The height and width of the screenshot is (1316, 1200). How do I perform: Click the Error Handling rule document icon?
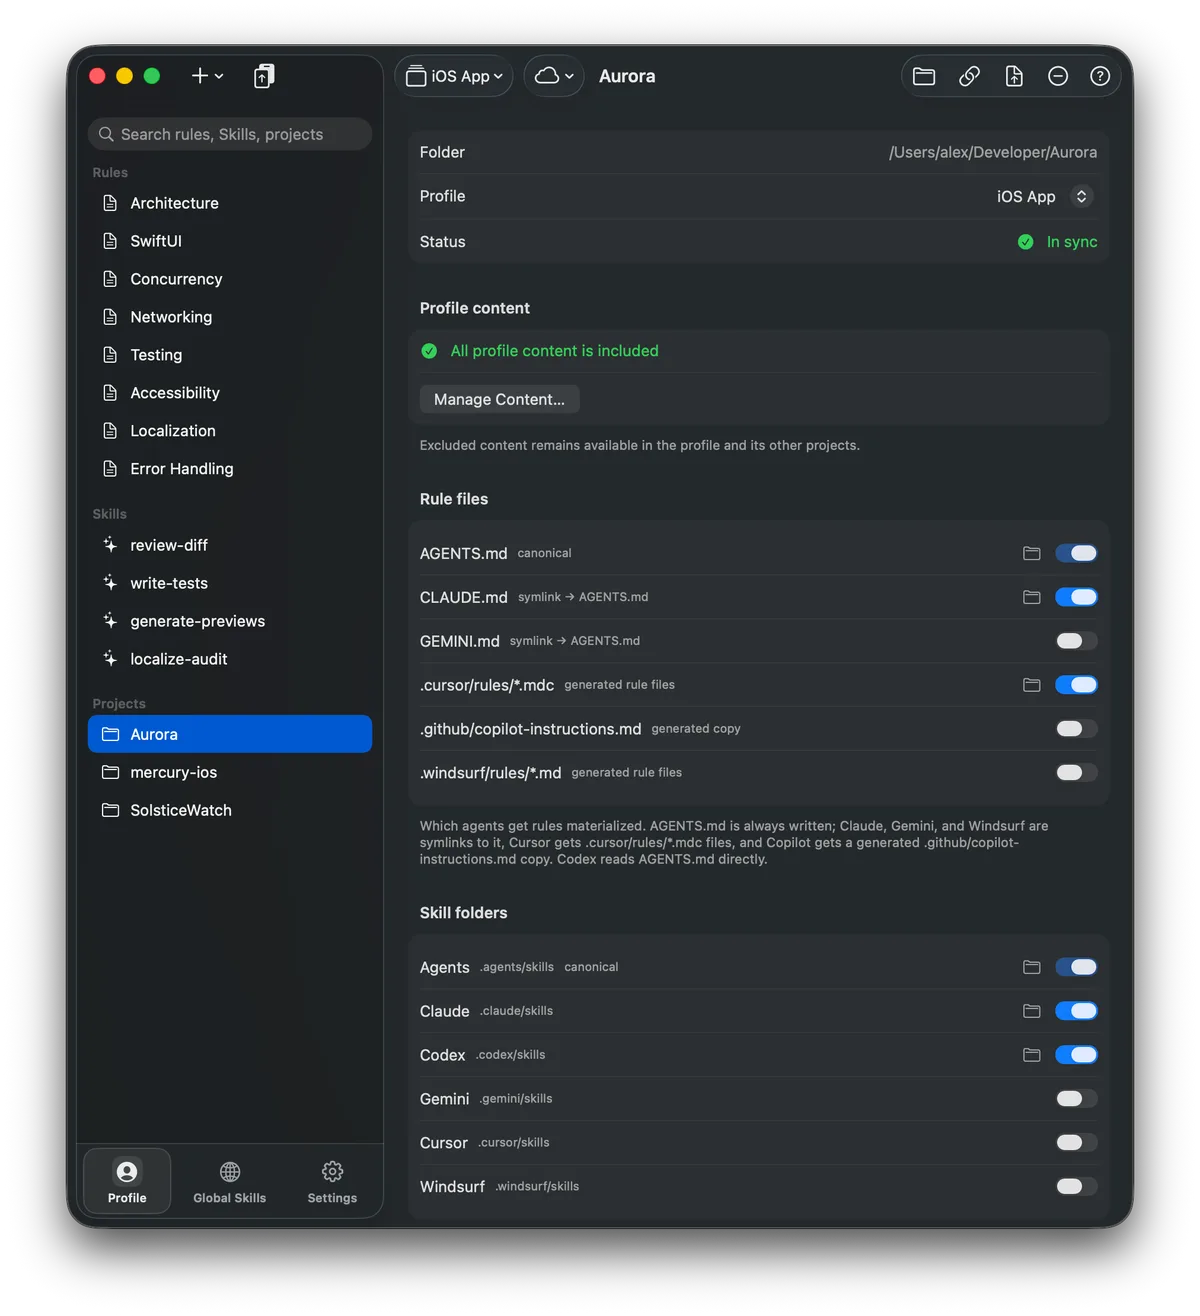click(110, 469)
